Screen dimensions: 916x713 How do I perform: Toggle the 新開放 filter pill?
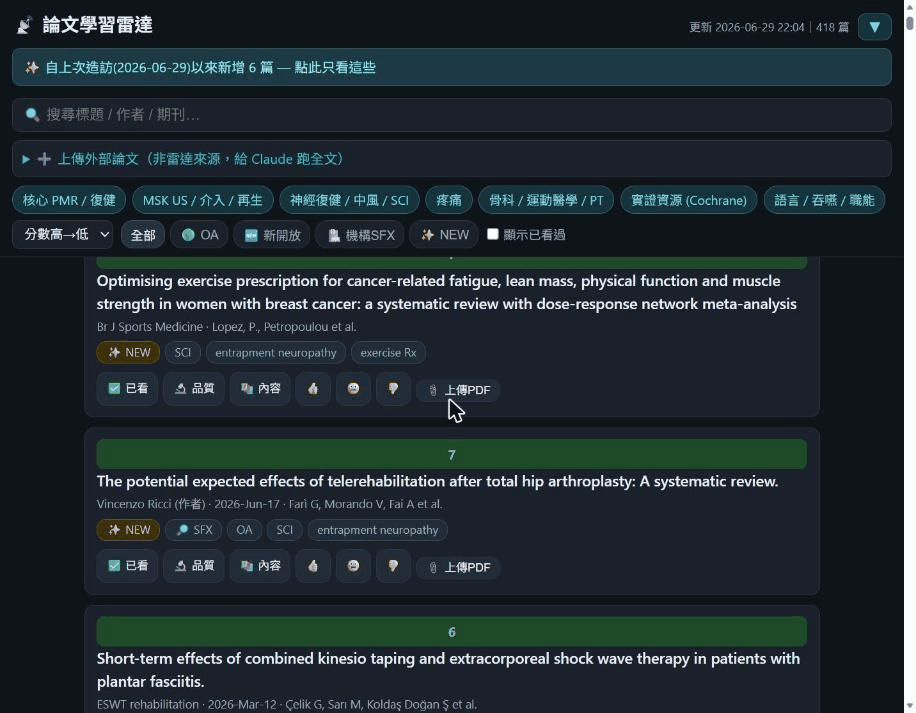coord(272,235)
